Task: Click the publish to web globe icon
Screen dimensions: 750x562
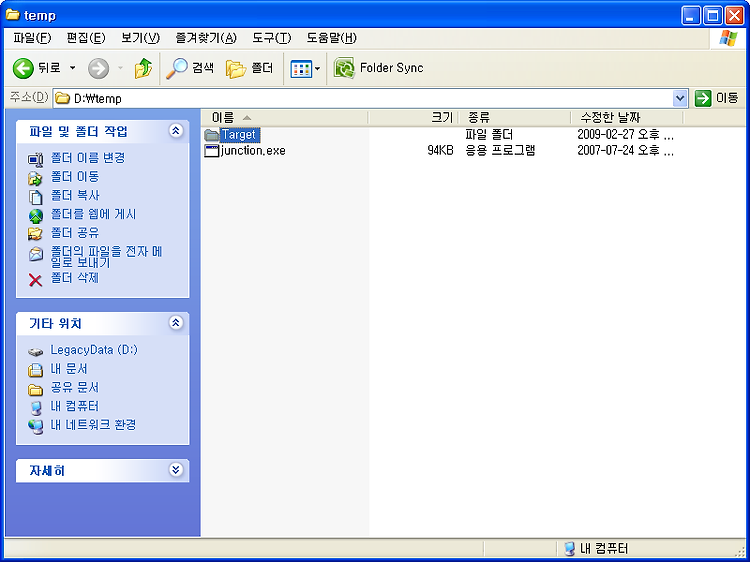Action: click(x=35, y=216)
